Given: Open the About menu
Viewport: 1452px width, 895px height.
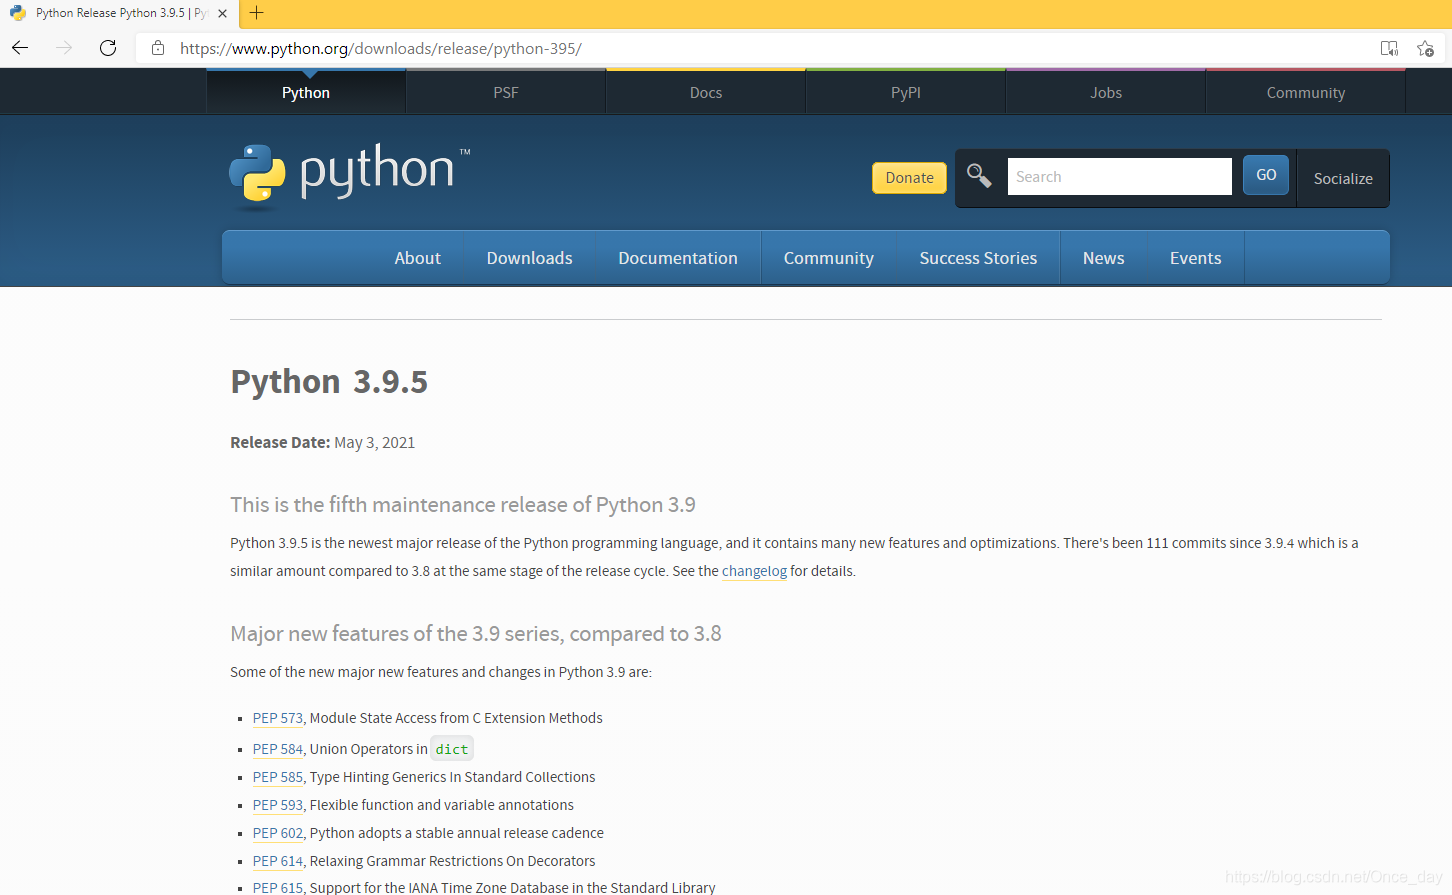Looking at the screenshot, I should 418,258.
